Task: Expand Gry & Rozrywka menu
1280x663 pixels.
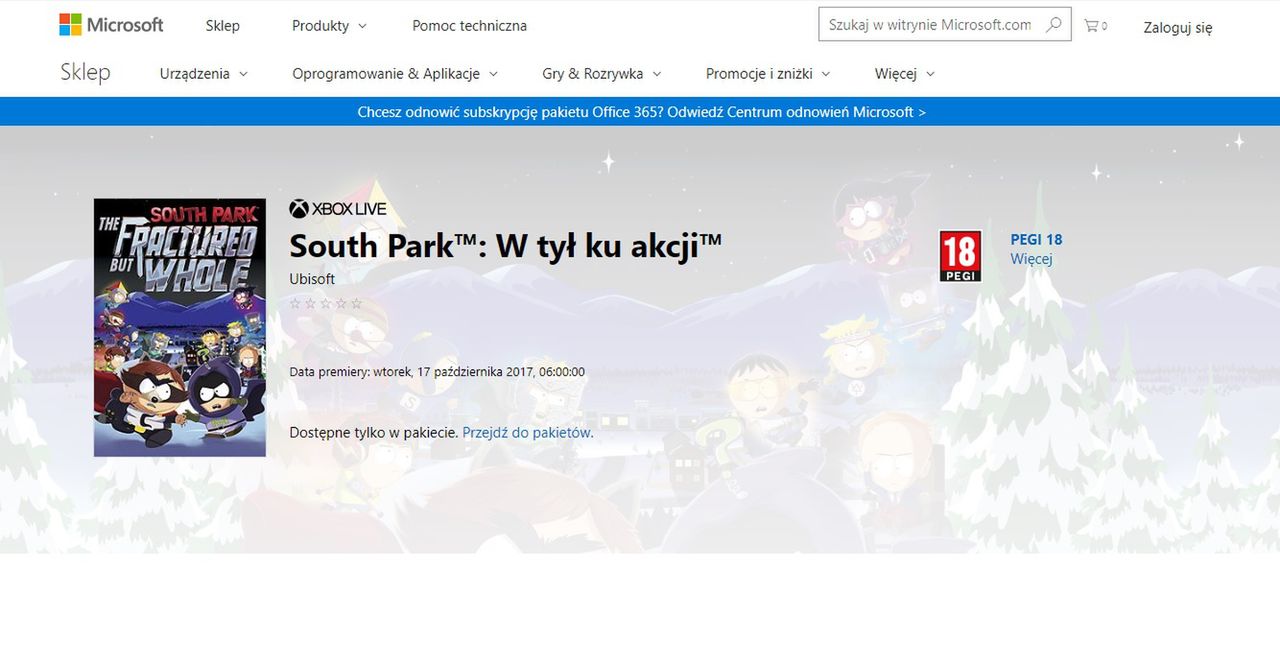Action: tap(602, 74)
